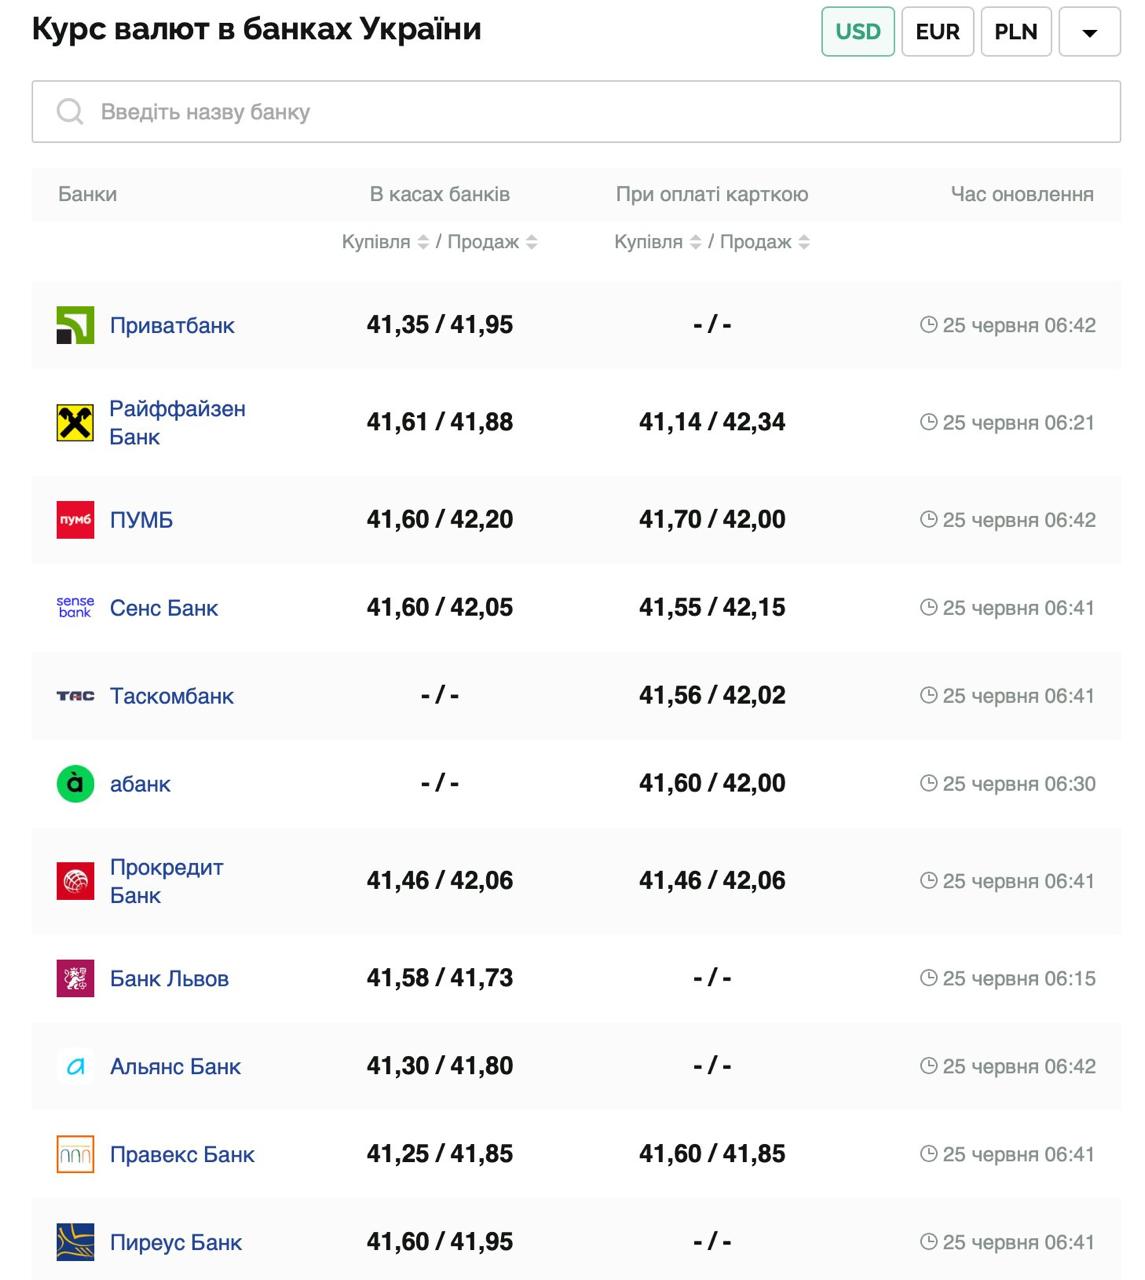This screenshot has height=1280, width=1145.
Task: Switch to the PLN currency tab
Action: click(1015, 32)
